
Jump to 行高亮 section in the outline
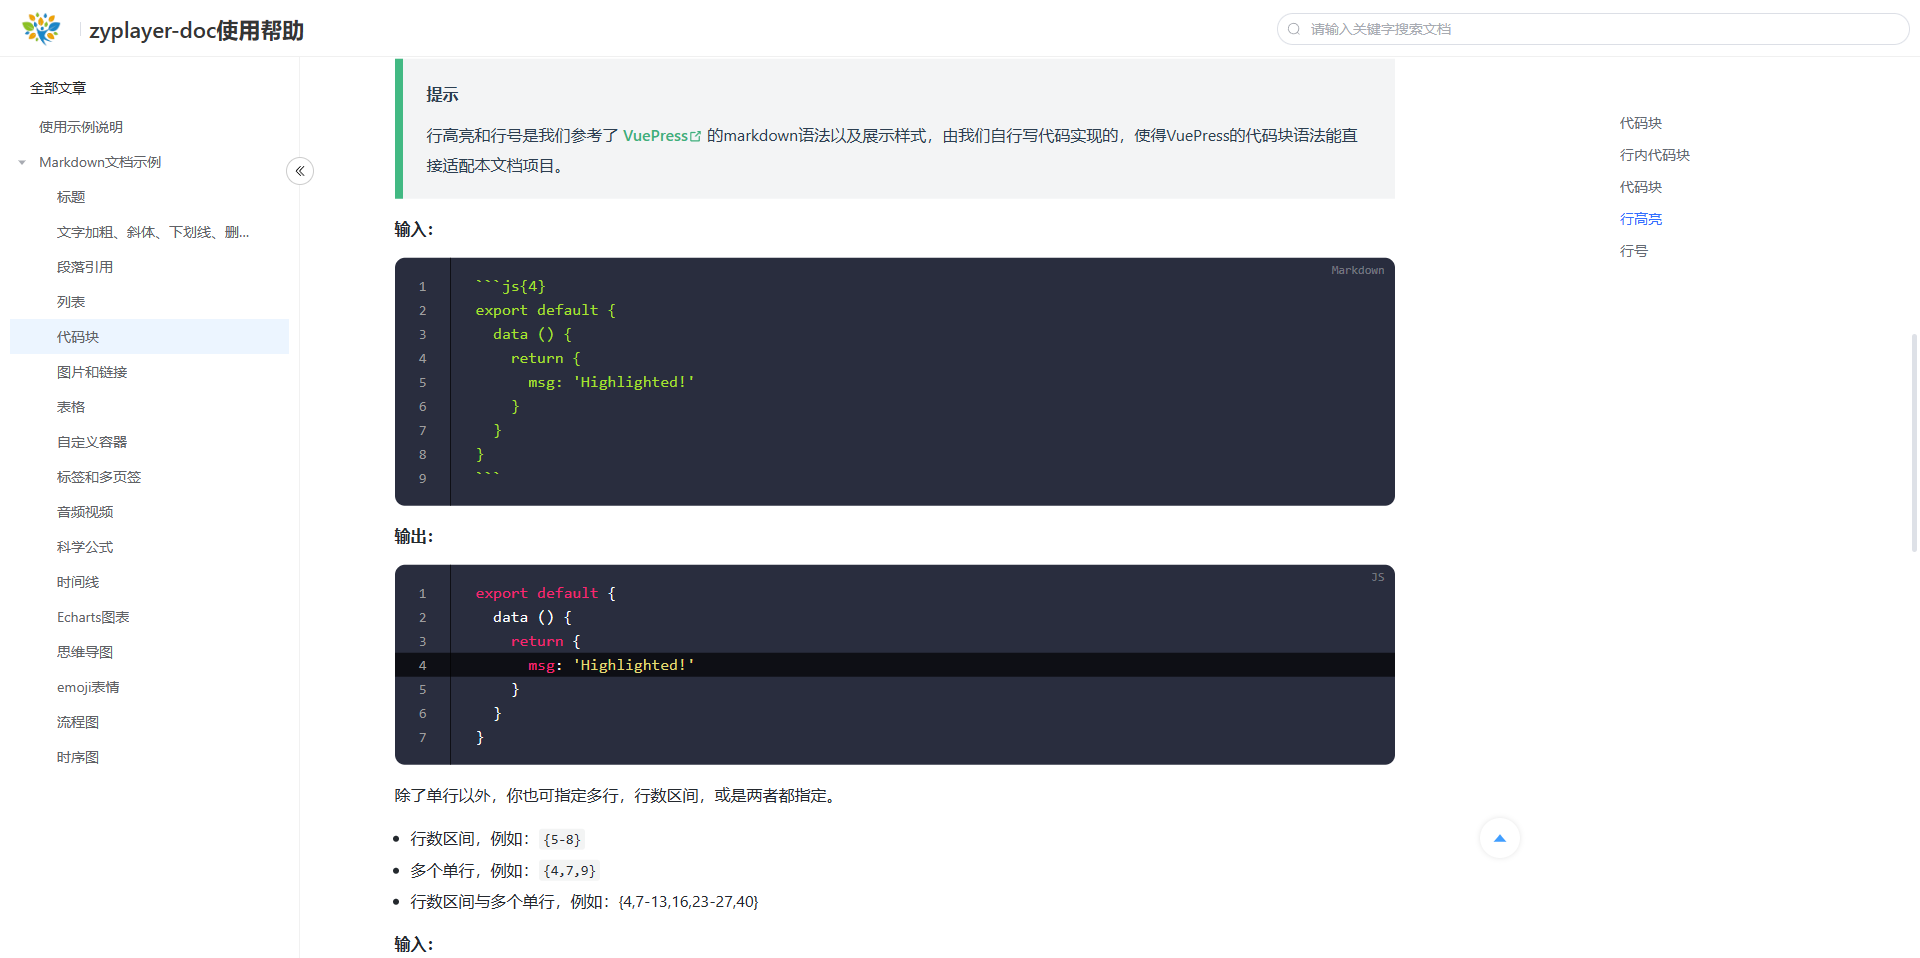pos(1640,219)
